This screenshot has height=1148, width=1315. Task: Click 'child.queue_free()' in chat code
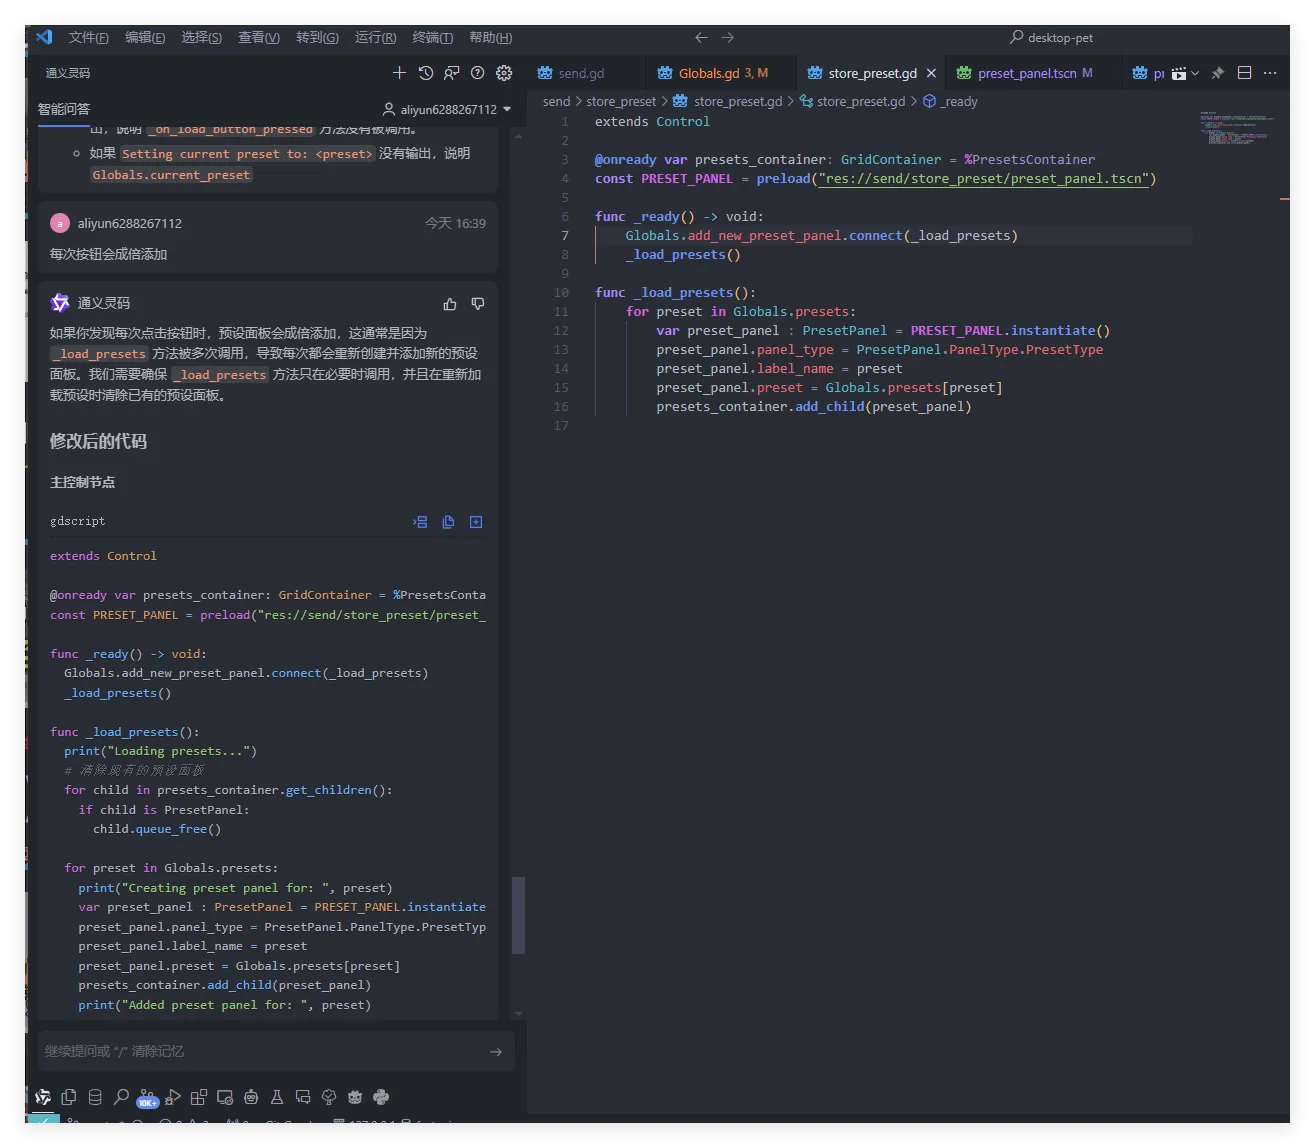point(157,829)
